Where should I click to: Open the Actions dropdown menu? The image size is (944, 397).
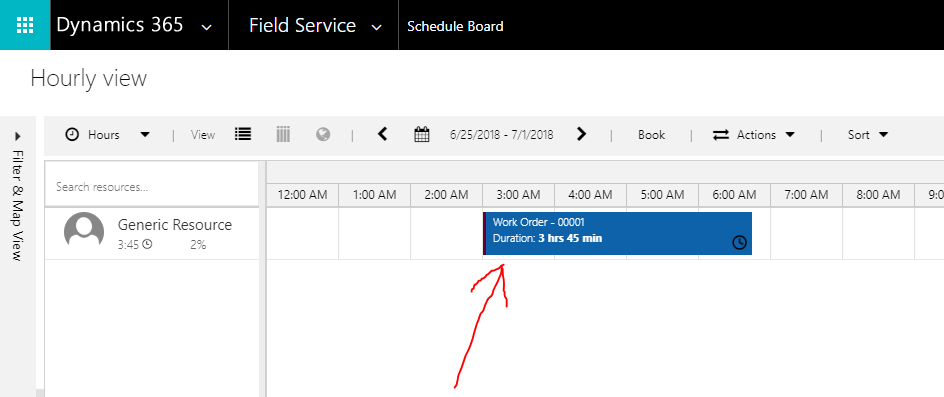(x=754, y=135)
